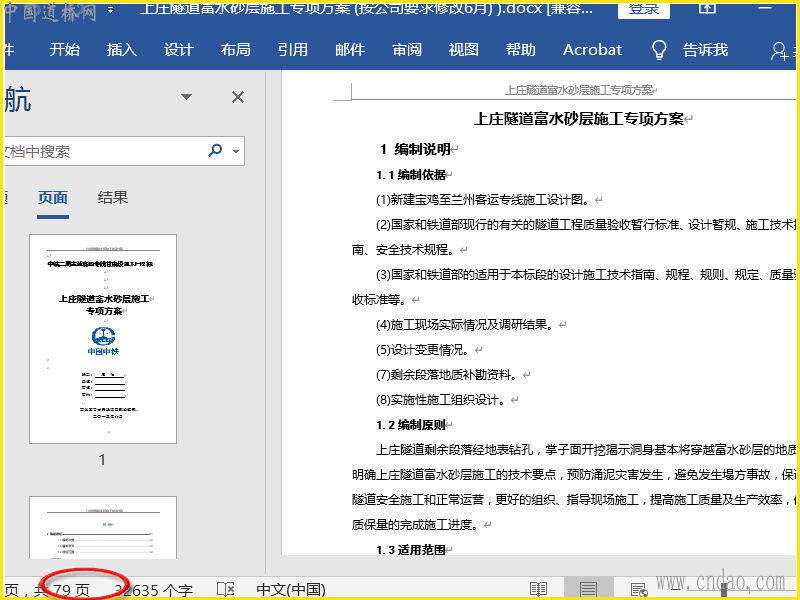Image resolution: width=800 pixels, height=600 pixels.
Task: Switch to Web Layout view icon
Action: point(637,590)
